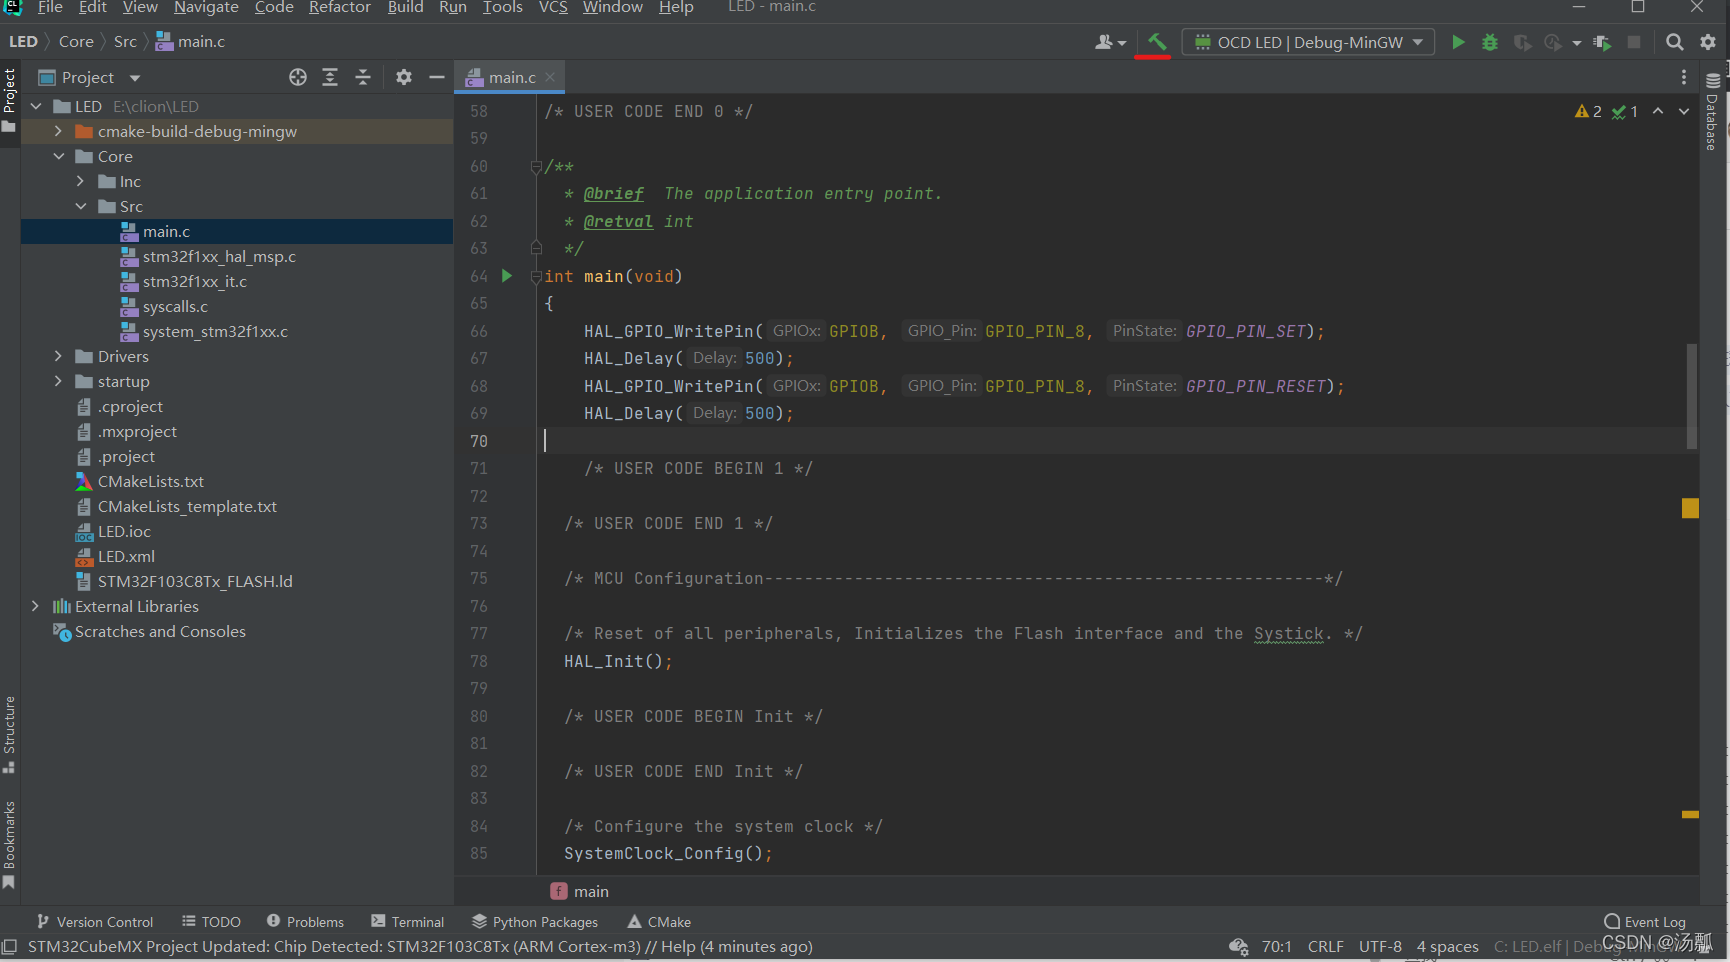Click the Build hammer icon
This screenshot has width=1730, height=962.
(1157, 42)
